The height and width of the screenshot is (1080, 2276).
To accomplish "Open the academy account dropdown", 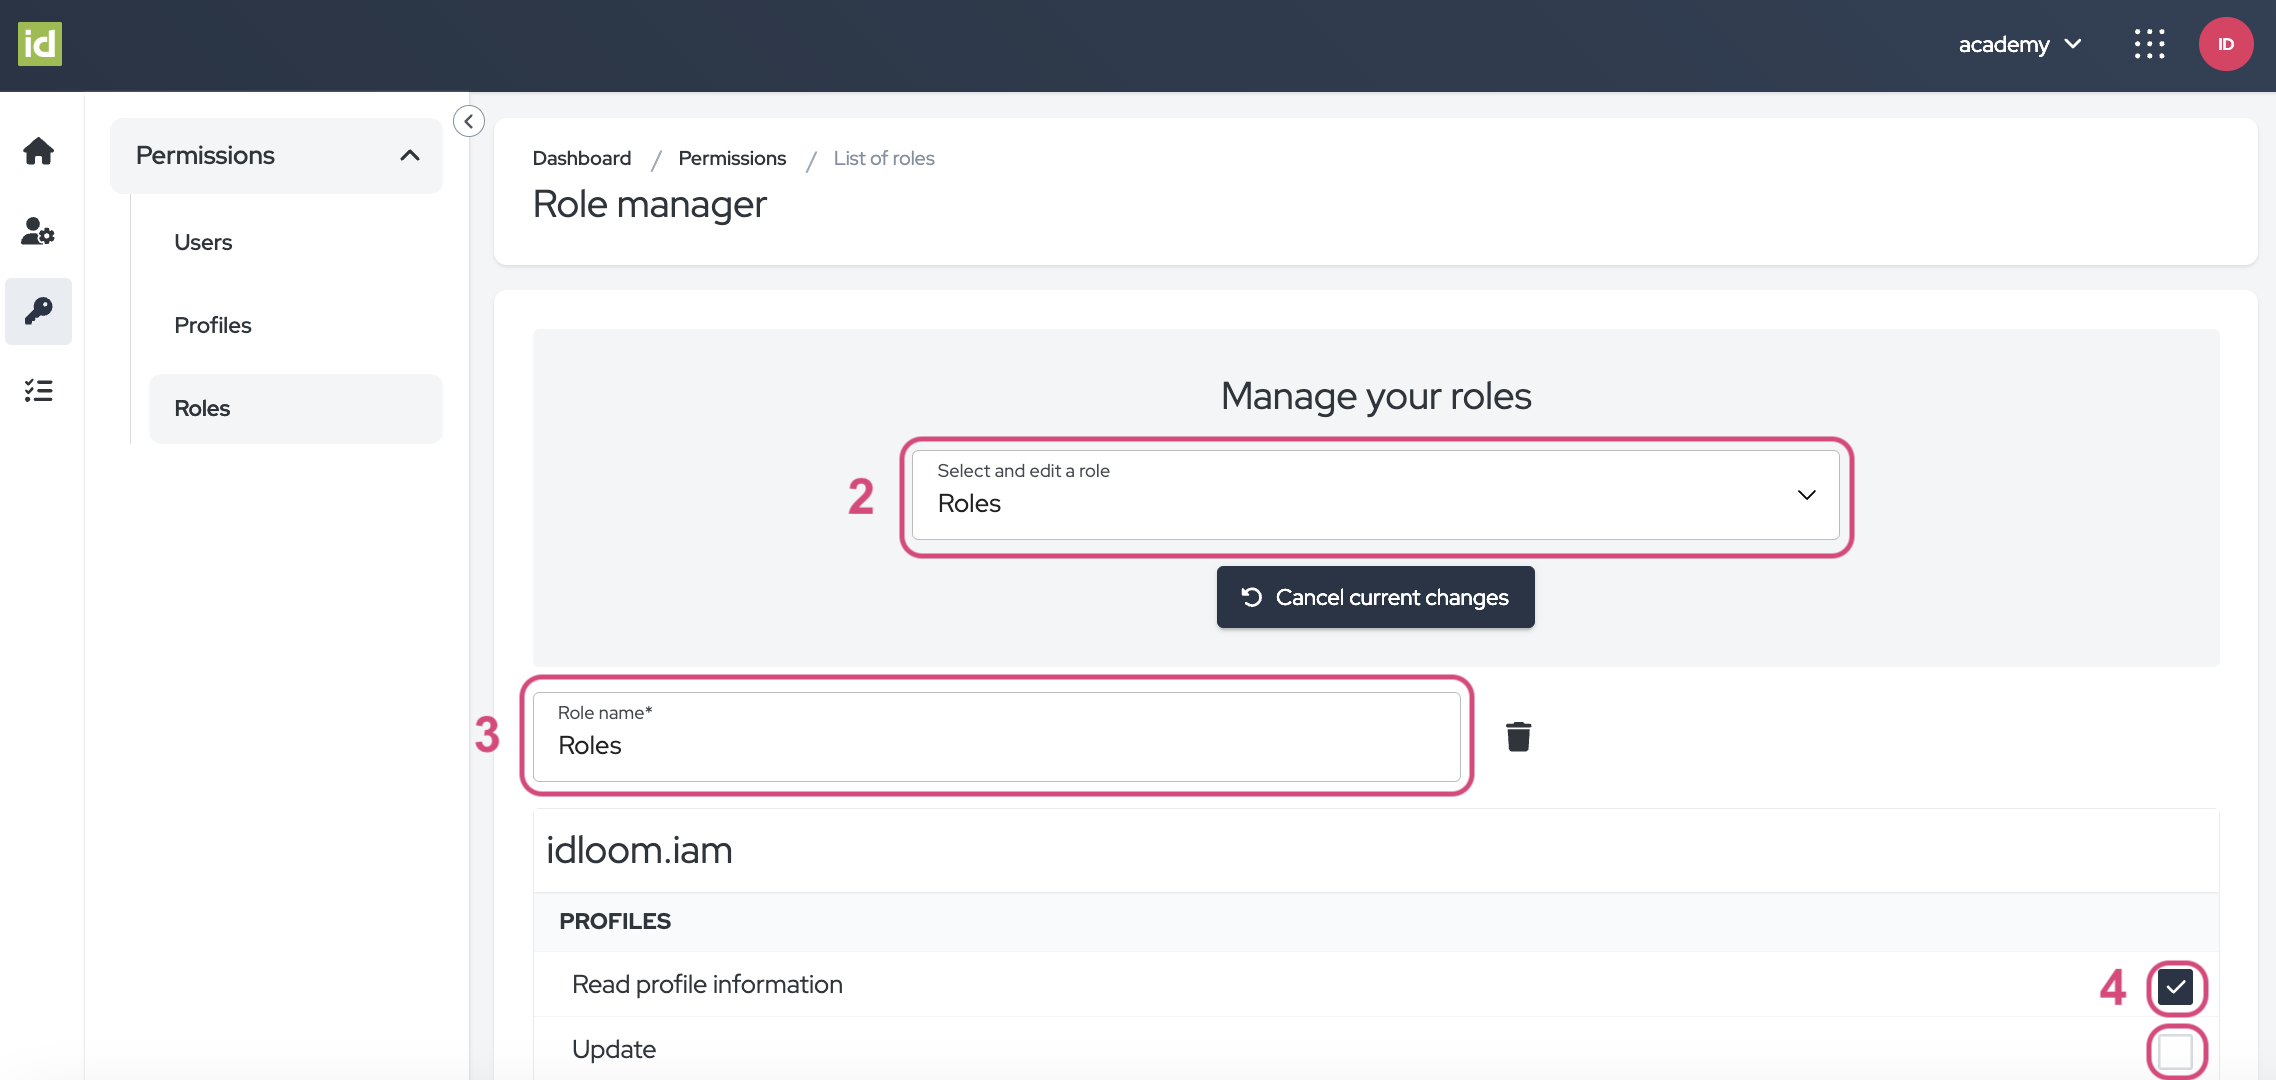I will [2019, 44].
